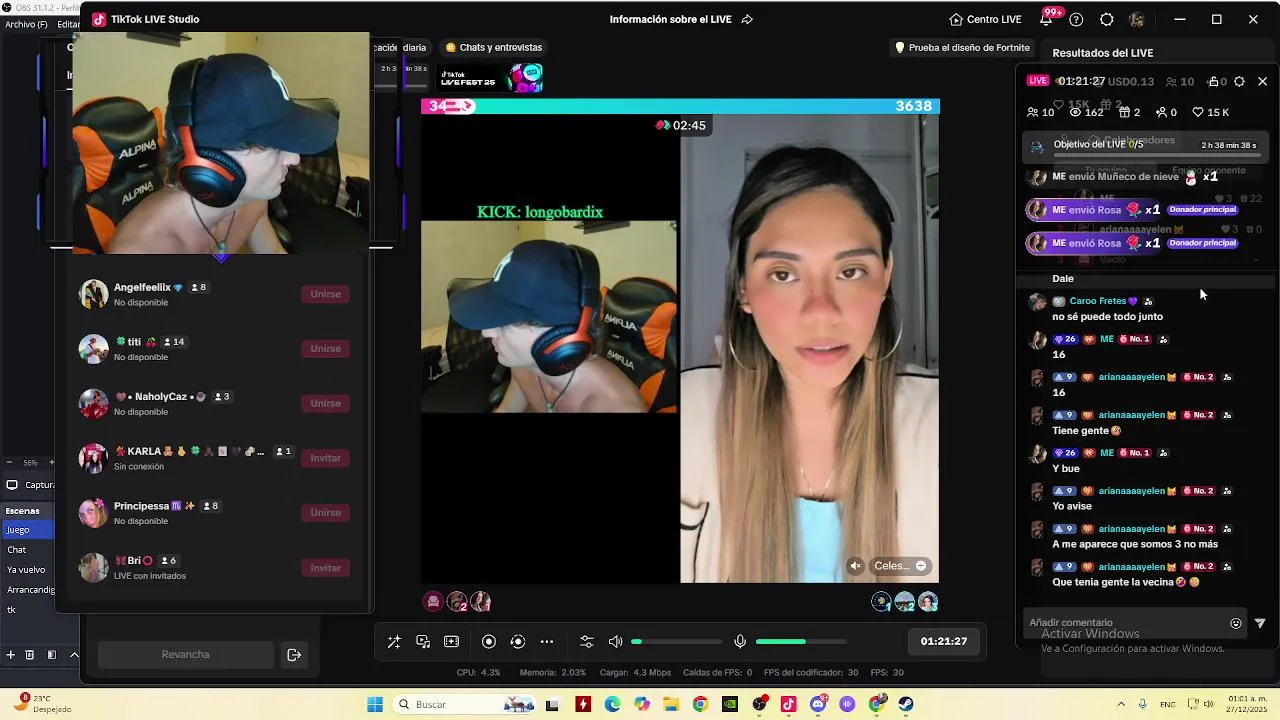Start recording with the record button

pos(489,642)
